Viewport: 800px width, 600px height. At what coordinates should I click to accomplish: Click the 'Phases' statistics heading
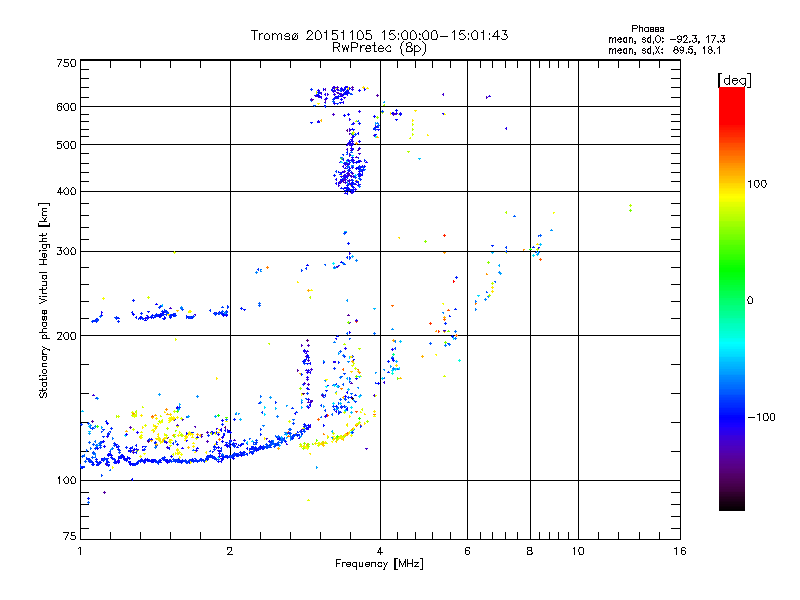tap(647, 29)
